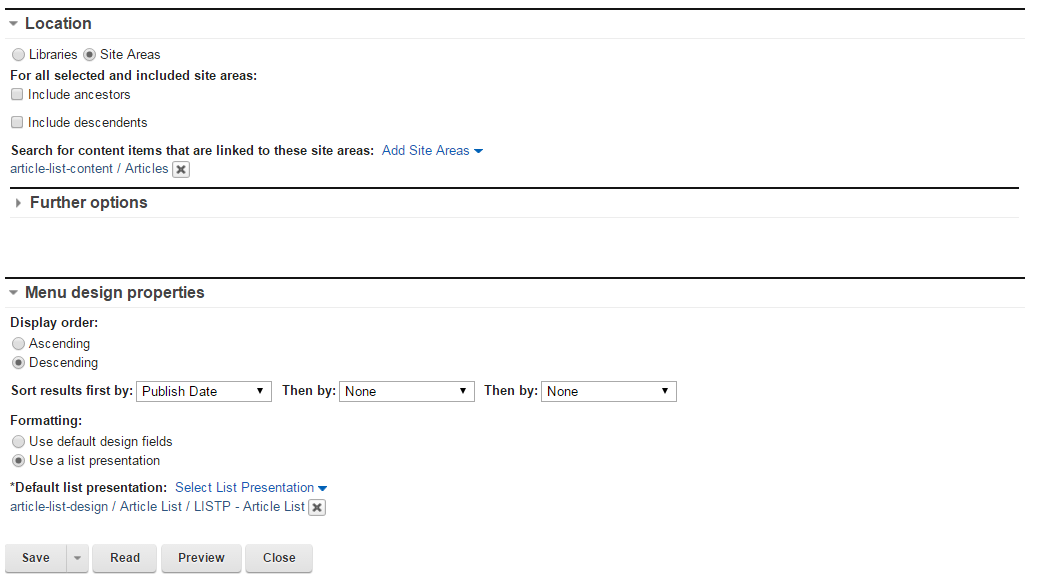Screen dimensions: 1038x575
Task: Select the Libraries radio button
Action: (18, 55)
